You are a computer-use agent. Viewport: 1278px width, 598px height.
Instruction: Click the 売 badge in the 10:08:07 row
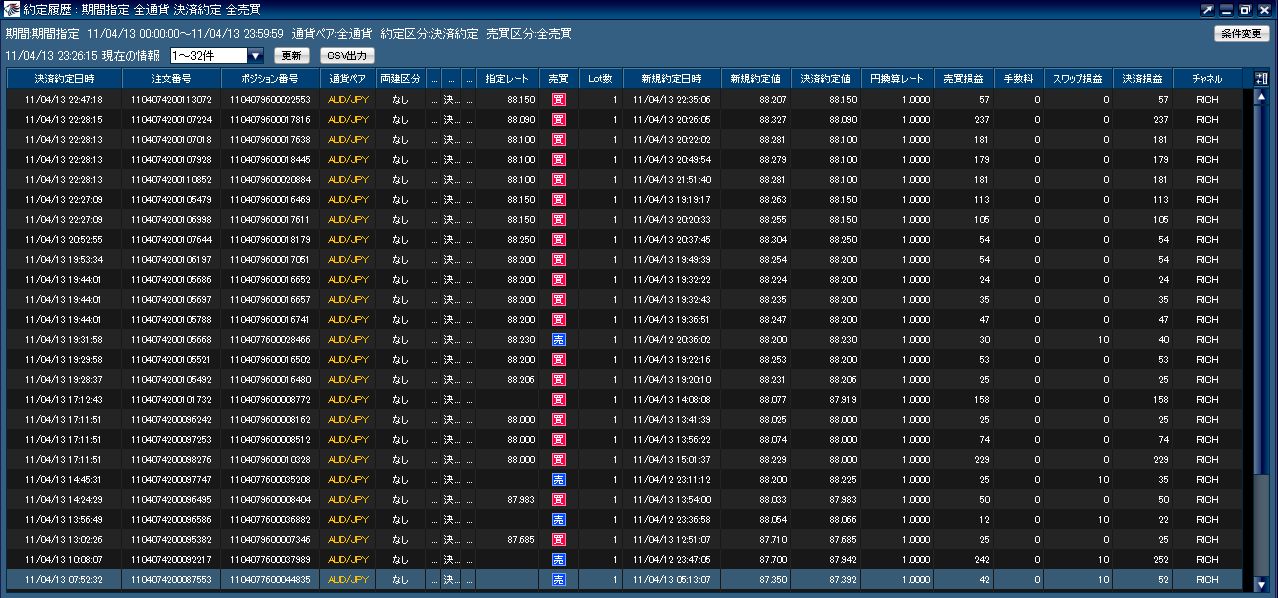pyautogui.click(x=559, y=560)
